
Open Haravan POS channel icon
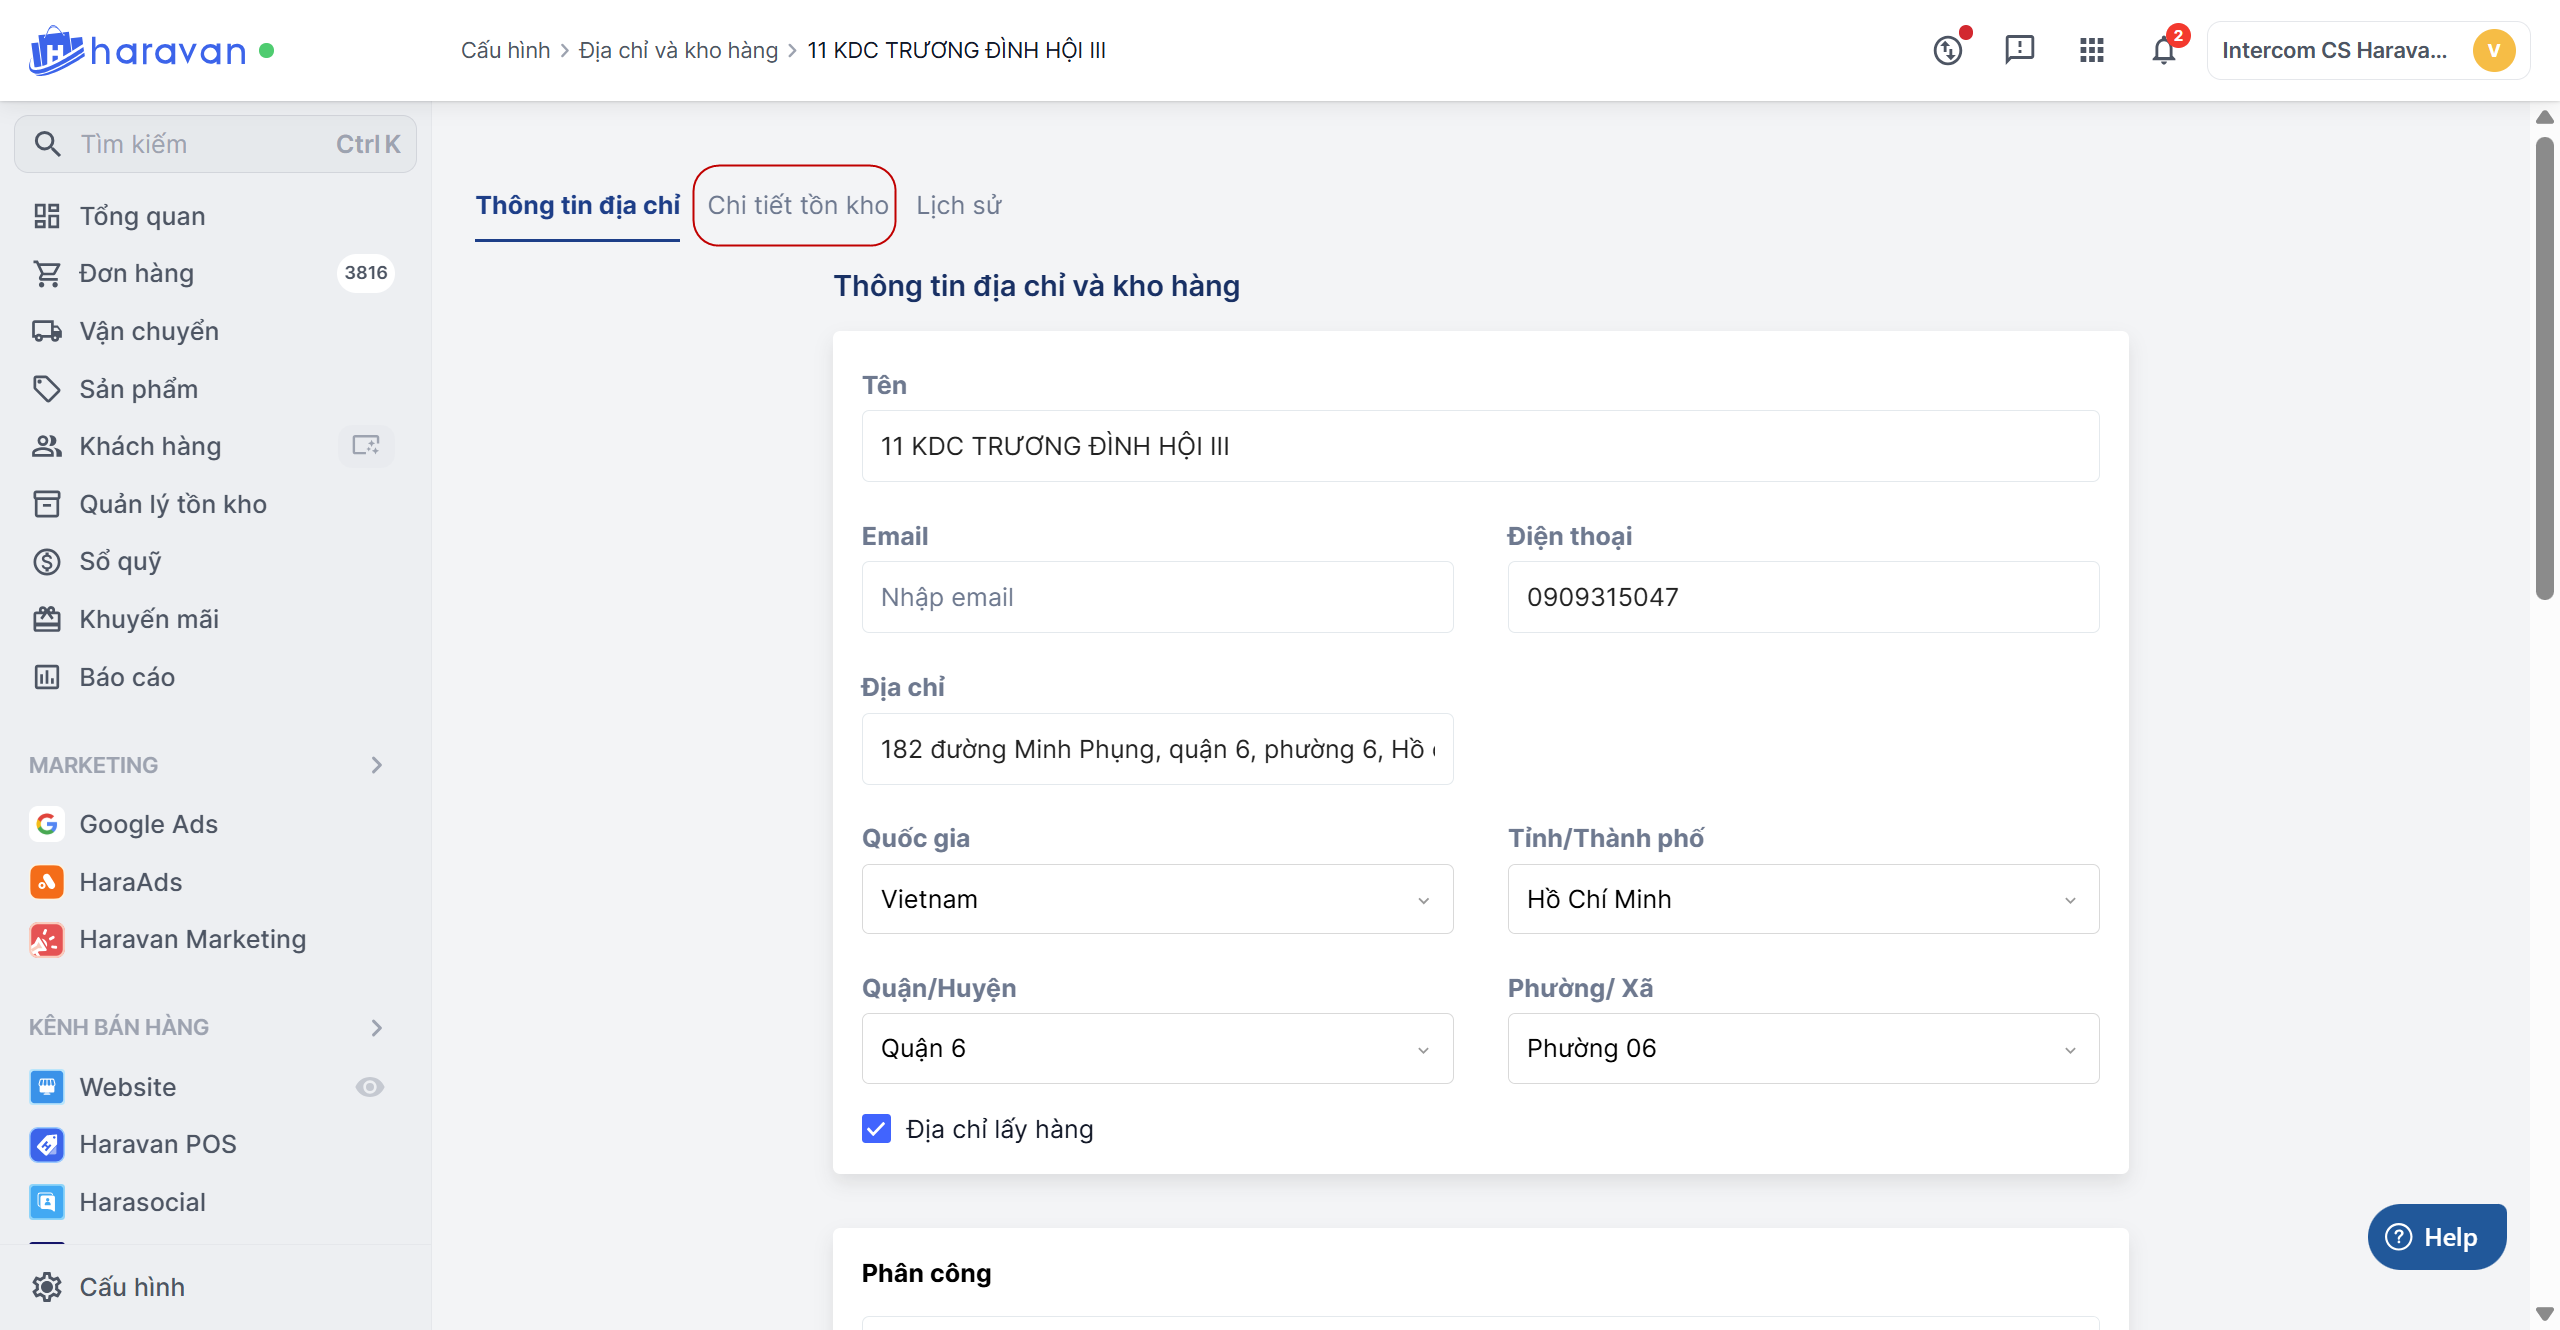tap(47, 1144)
